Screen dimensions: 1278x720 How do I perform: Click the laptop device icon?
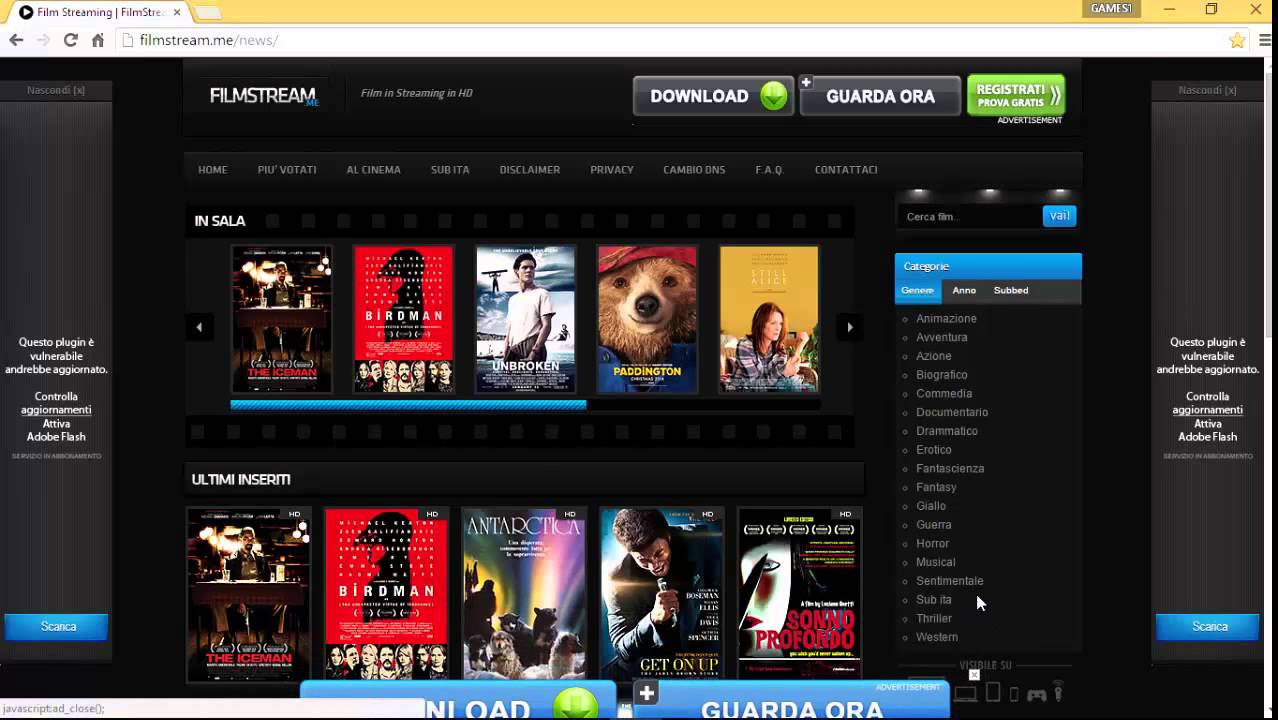point(965,693)
